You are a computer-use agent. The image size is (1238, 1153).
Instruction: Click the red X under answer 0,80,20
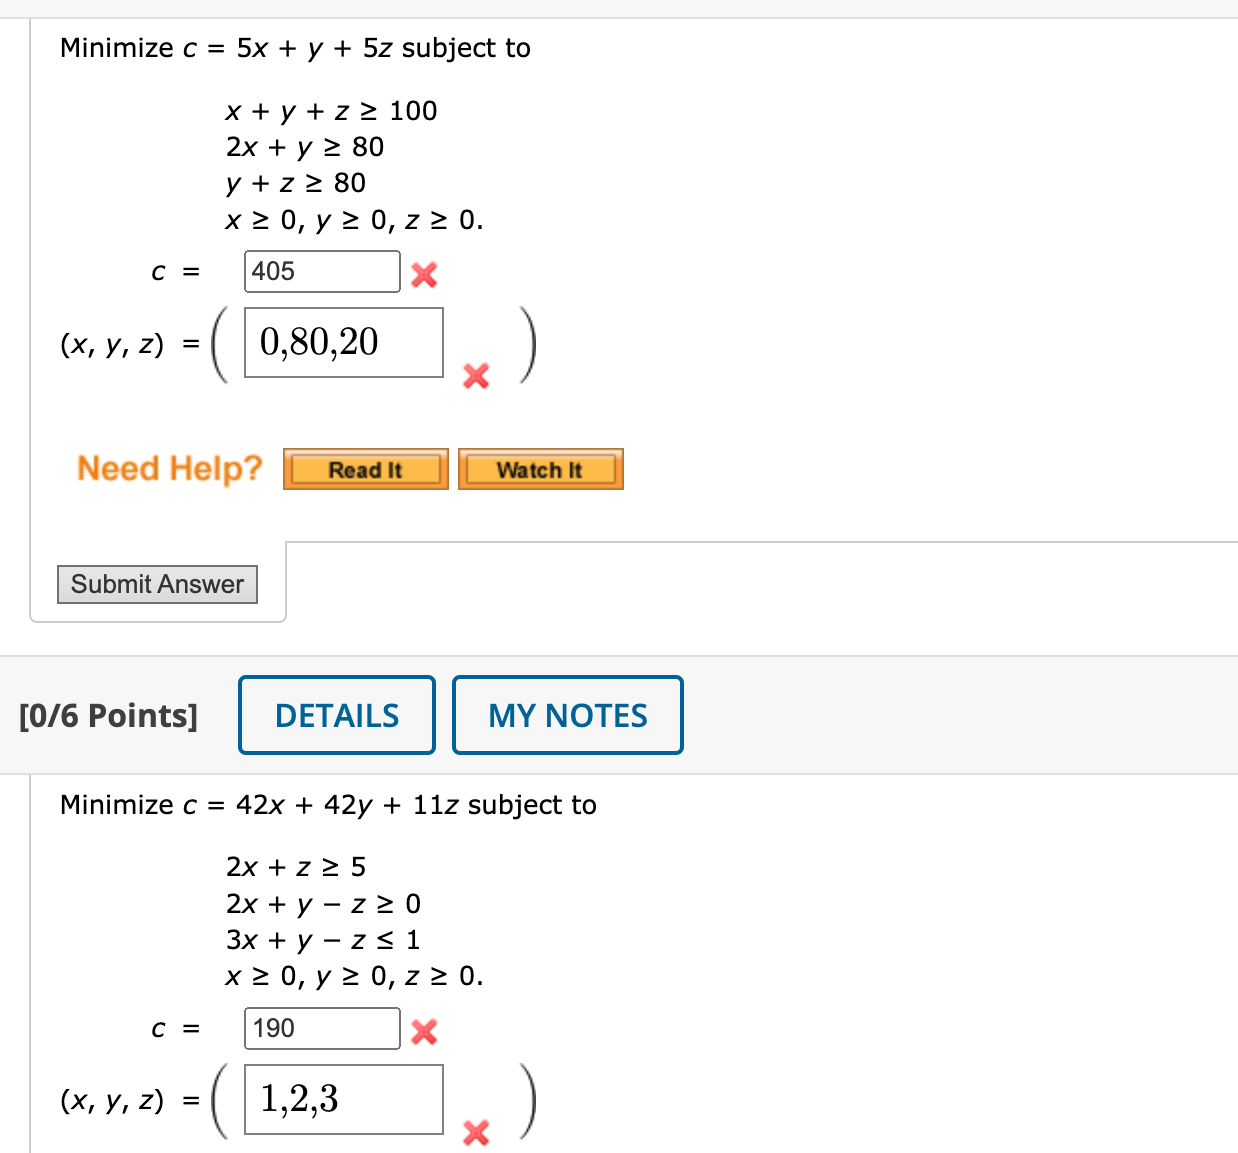point(475,377)
